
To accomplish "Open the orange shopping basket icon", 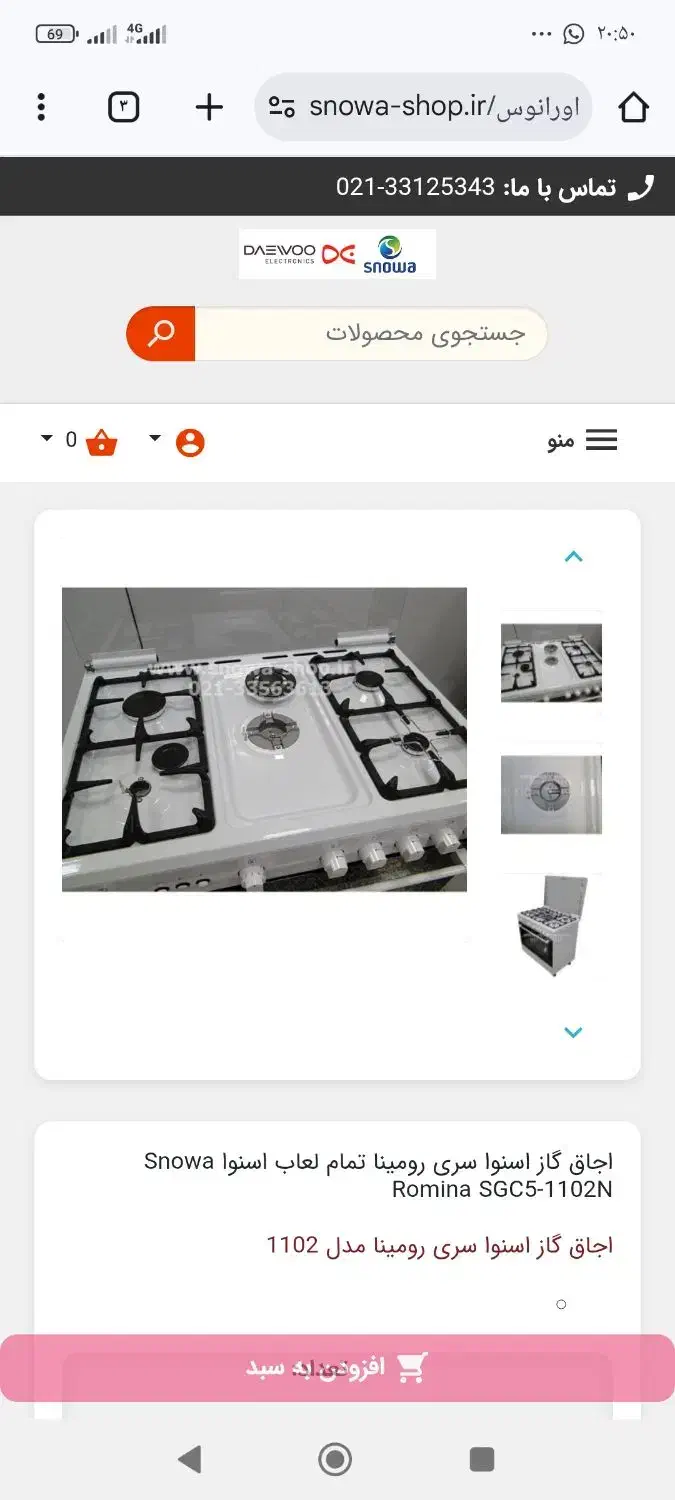I will click(x=102, y=441).
